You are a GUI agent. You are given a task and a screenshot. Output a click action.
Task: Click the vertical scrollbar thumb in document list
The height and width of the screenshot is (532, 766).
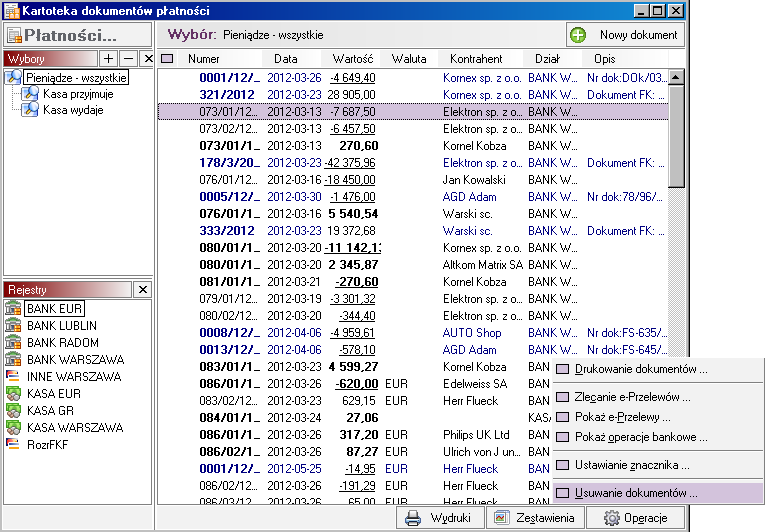click(676, 136)
